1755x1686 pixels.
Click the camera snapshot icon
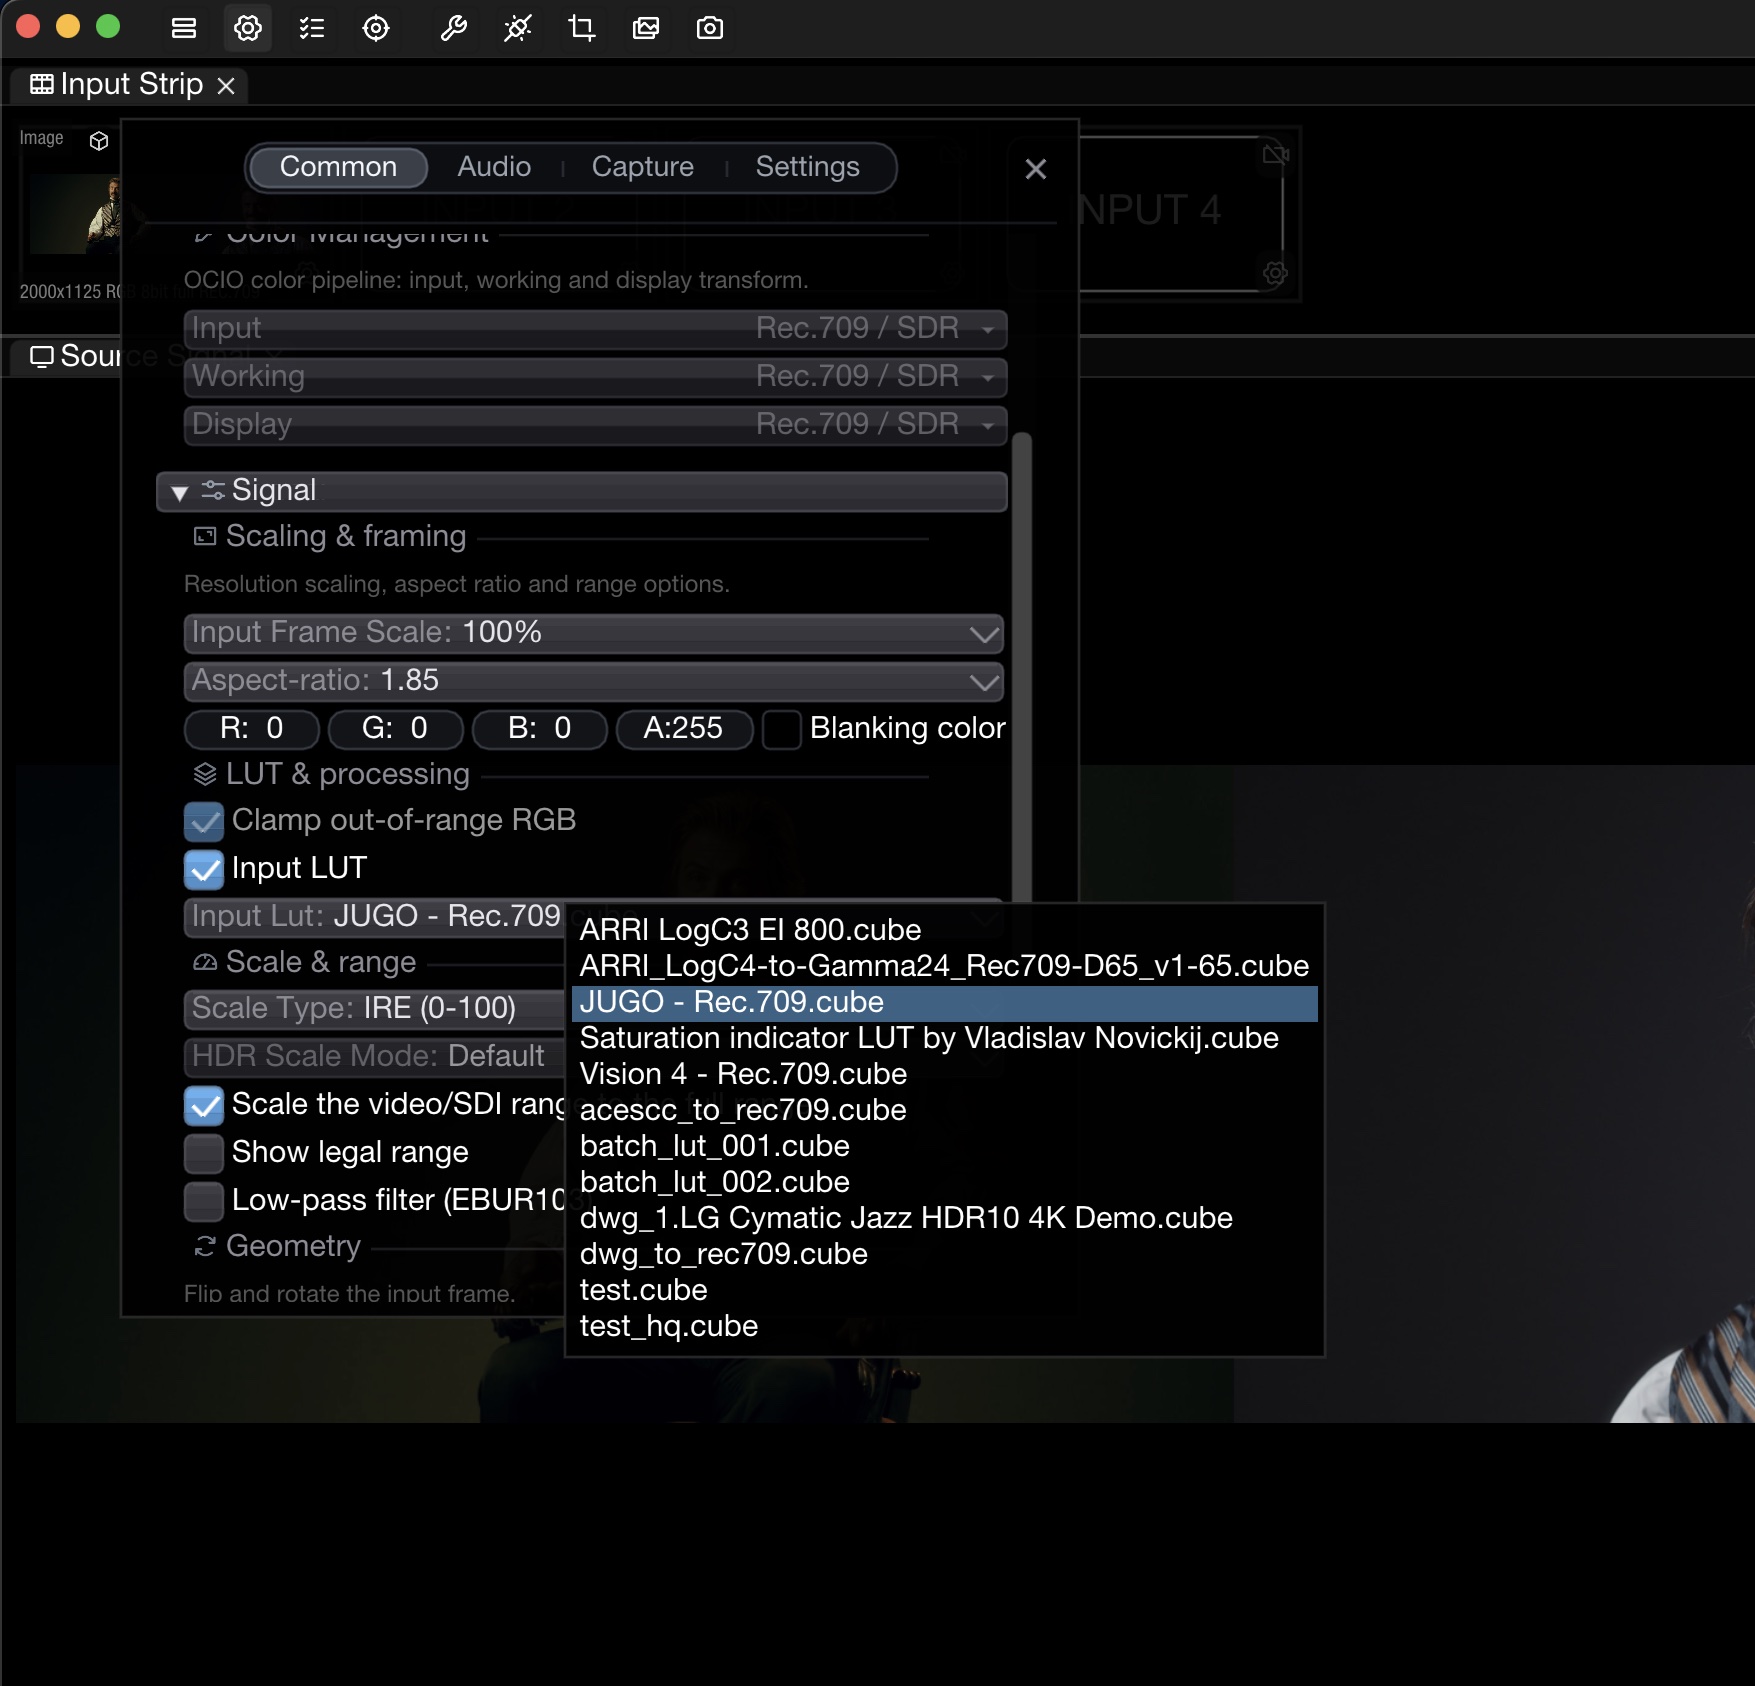tap(710, 28)
